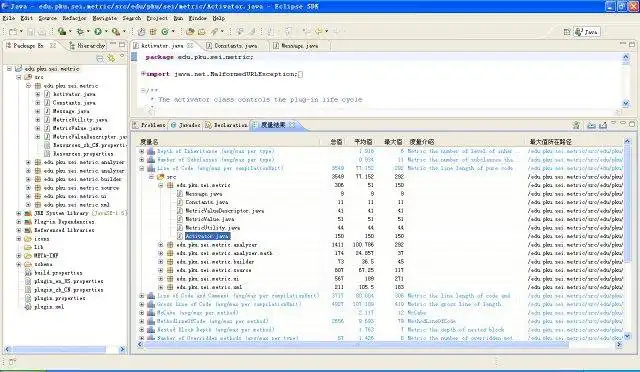Collapse Line of Code metric row

(142, 168)
